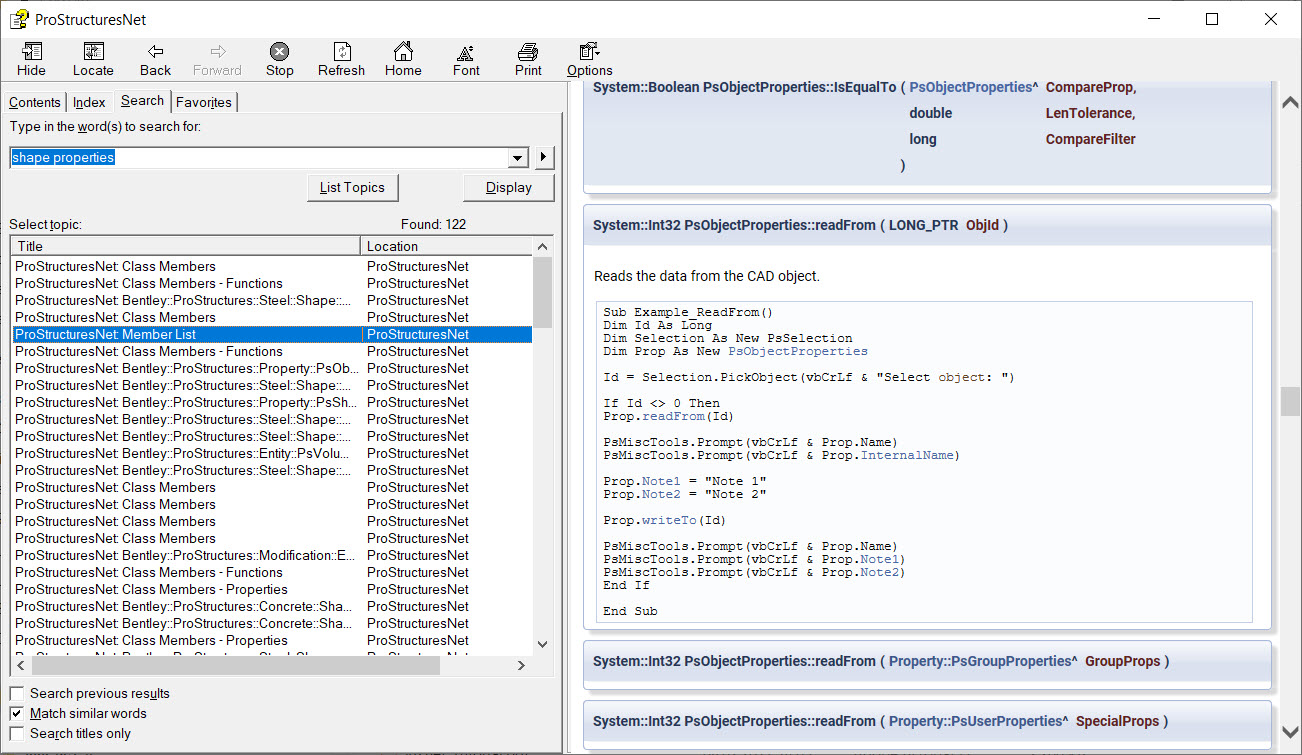Open the Favorites tab

tap(203, 102)
